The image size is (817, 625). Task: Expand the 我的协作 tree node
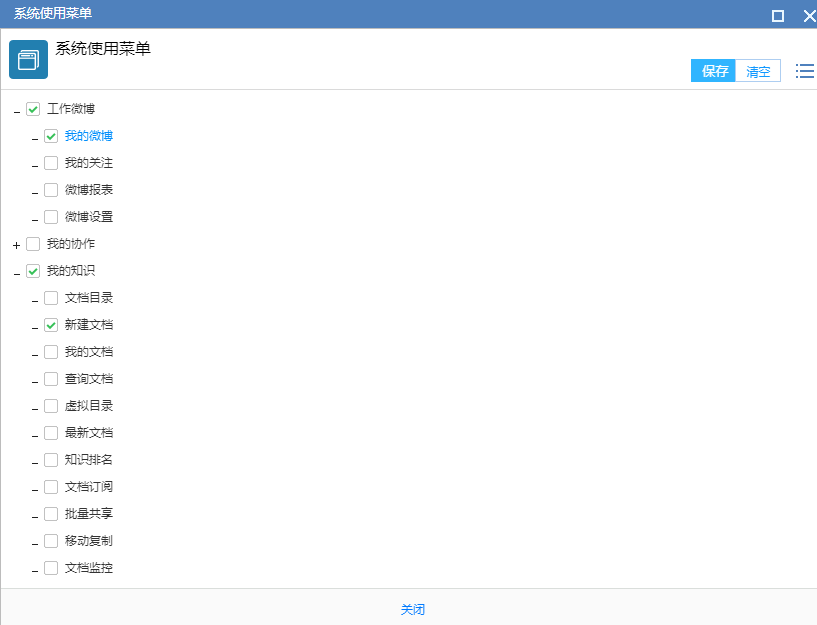pyautogui.click(x=17, y=245)
